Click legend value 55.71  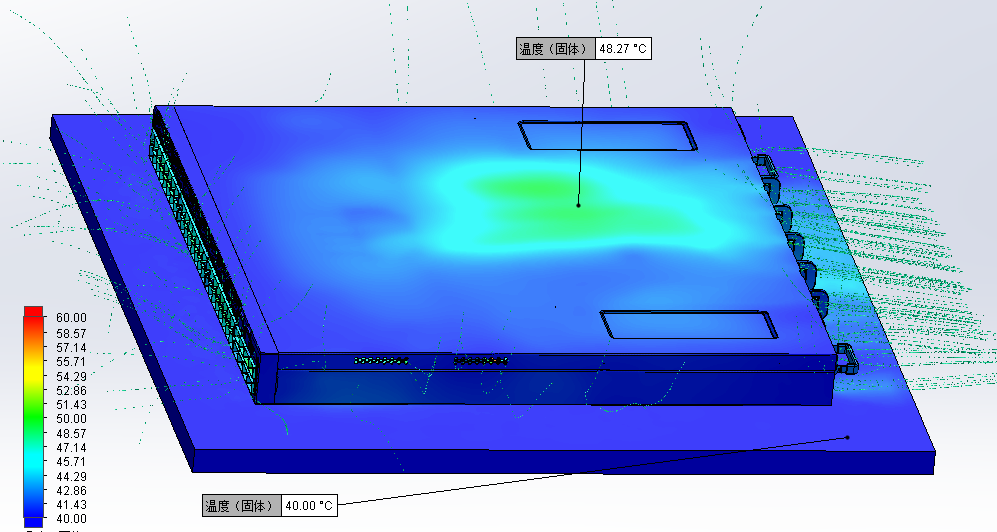tap(71, 362)
